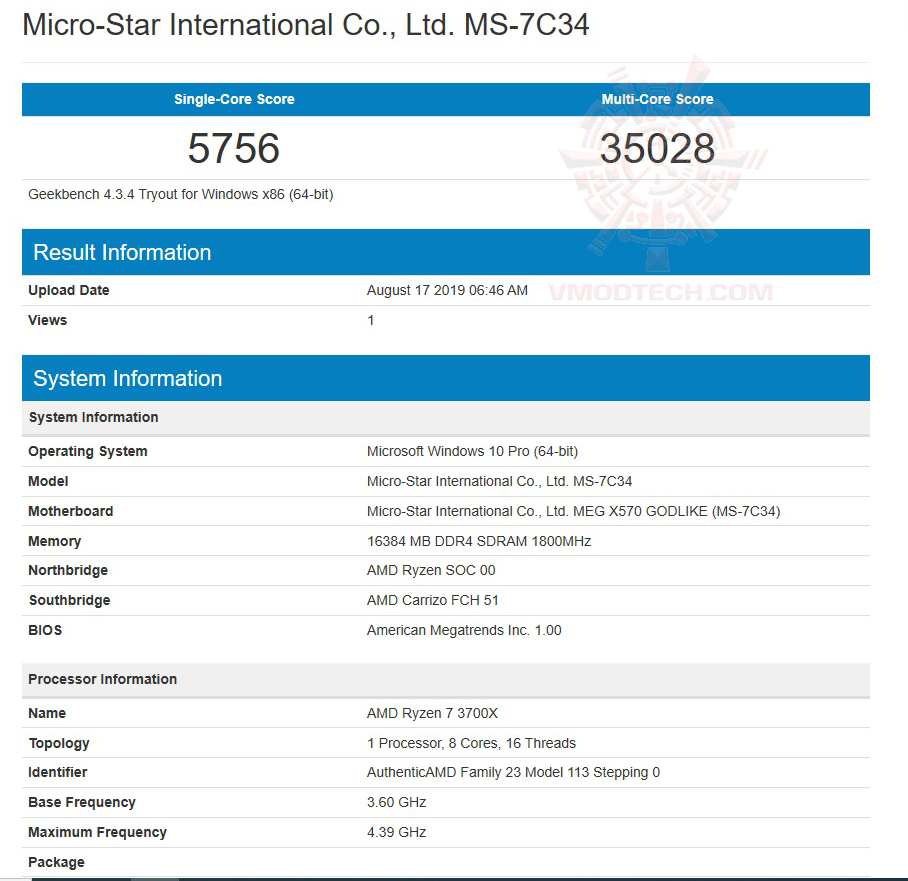This screenshot has height=881, width=908.
Task: Select the Model value ending in MS-7C34
Action: (x=499, y=481)
